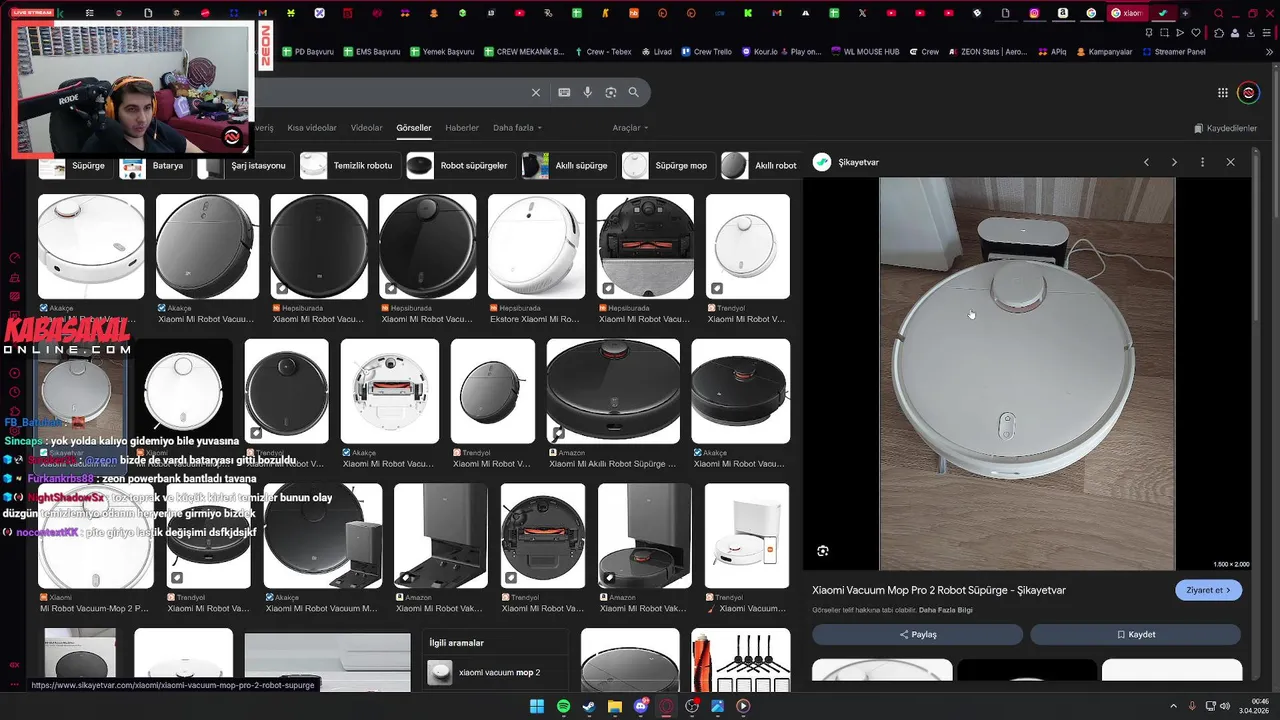Show more bookmarks with the chevron
The height and width of the screenshot is (720, 1280).
1269,52
